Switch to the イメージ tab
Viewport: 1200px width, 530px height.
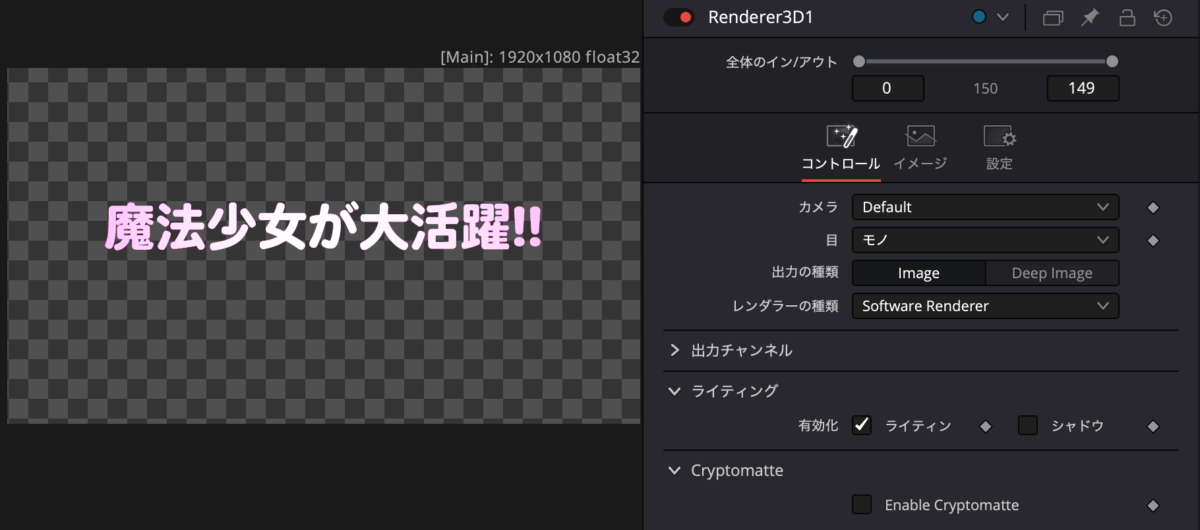[x=920, y=164]
